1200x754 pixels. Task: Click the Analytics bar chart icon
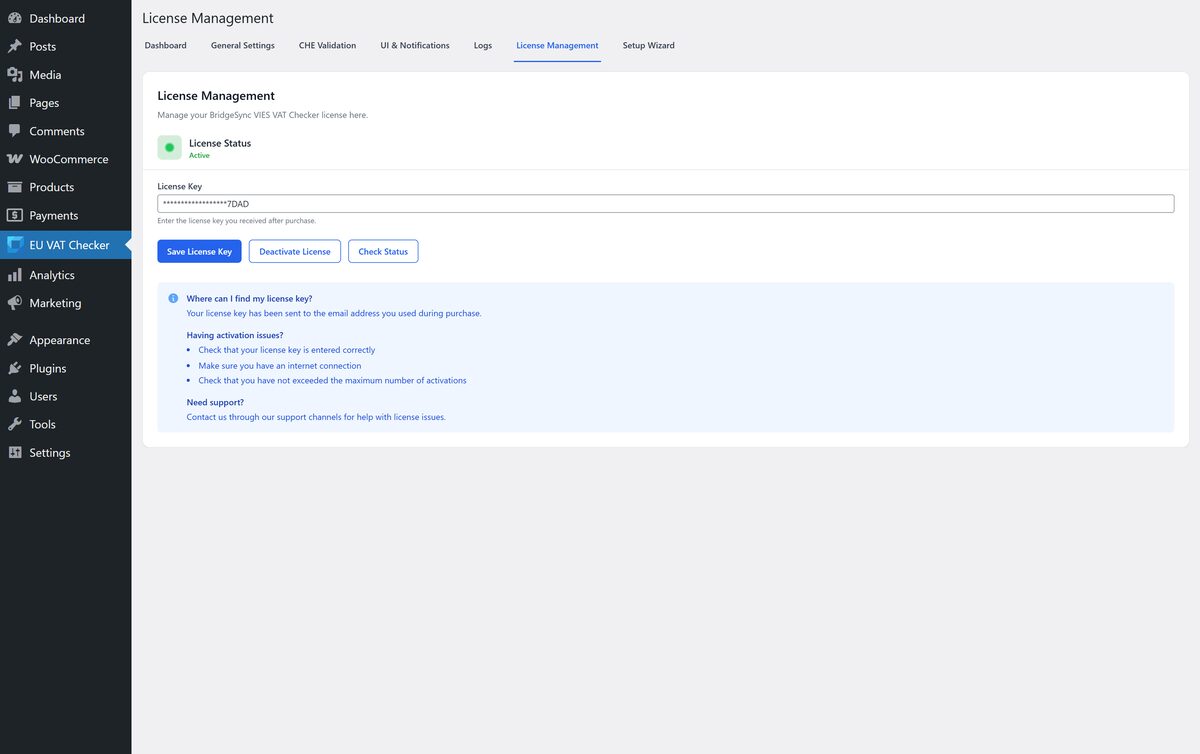(15, 275)
